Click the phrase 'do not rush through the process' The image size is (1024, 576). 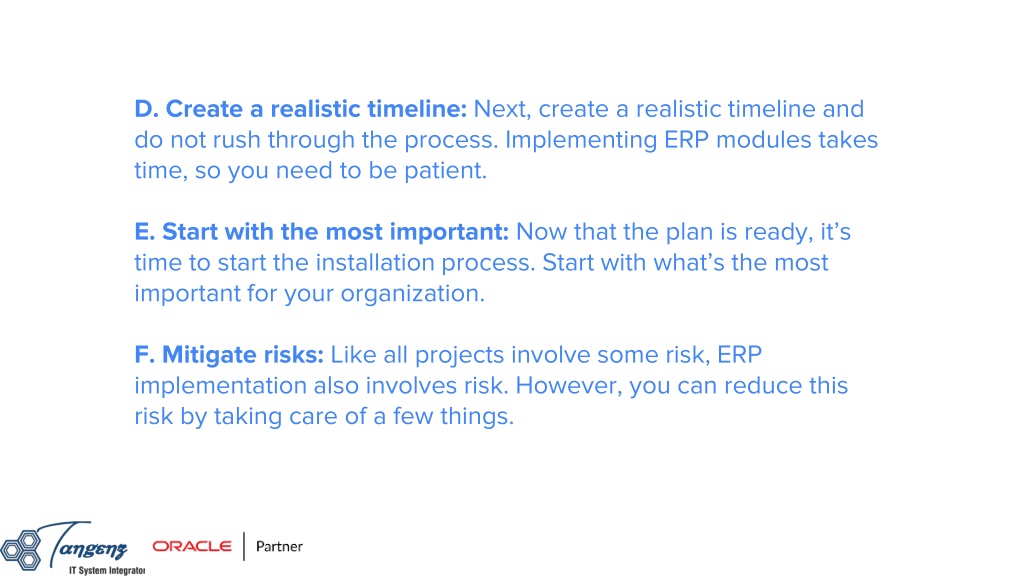click(316, 140)
